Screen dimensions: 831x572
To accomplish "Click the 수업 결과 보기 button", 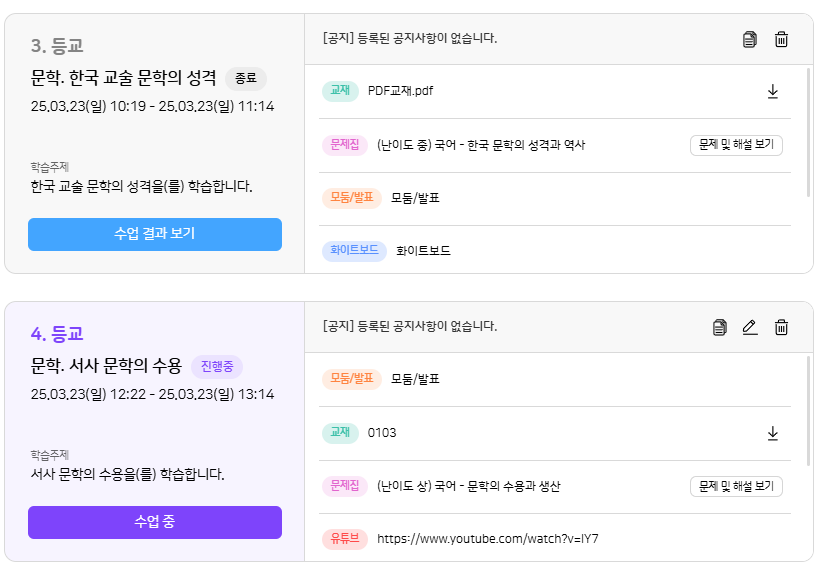I will 155,234.
